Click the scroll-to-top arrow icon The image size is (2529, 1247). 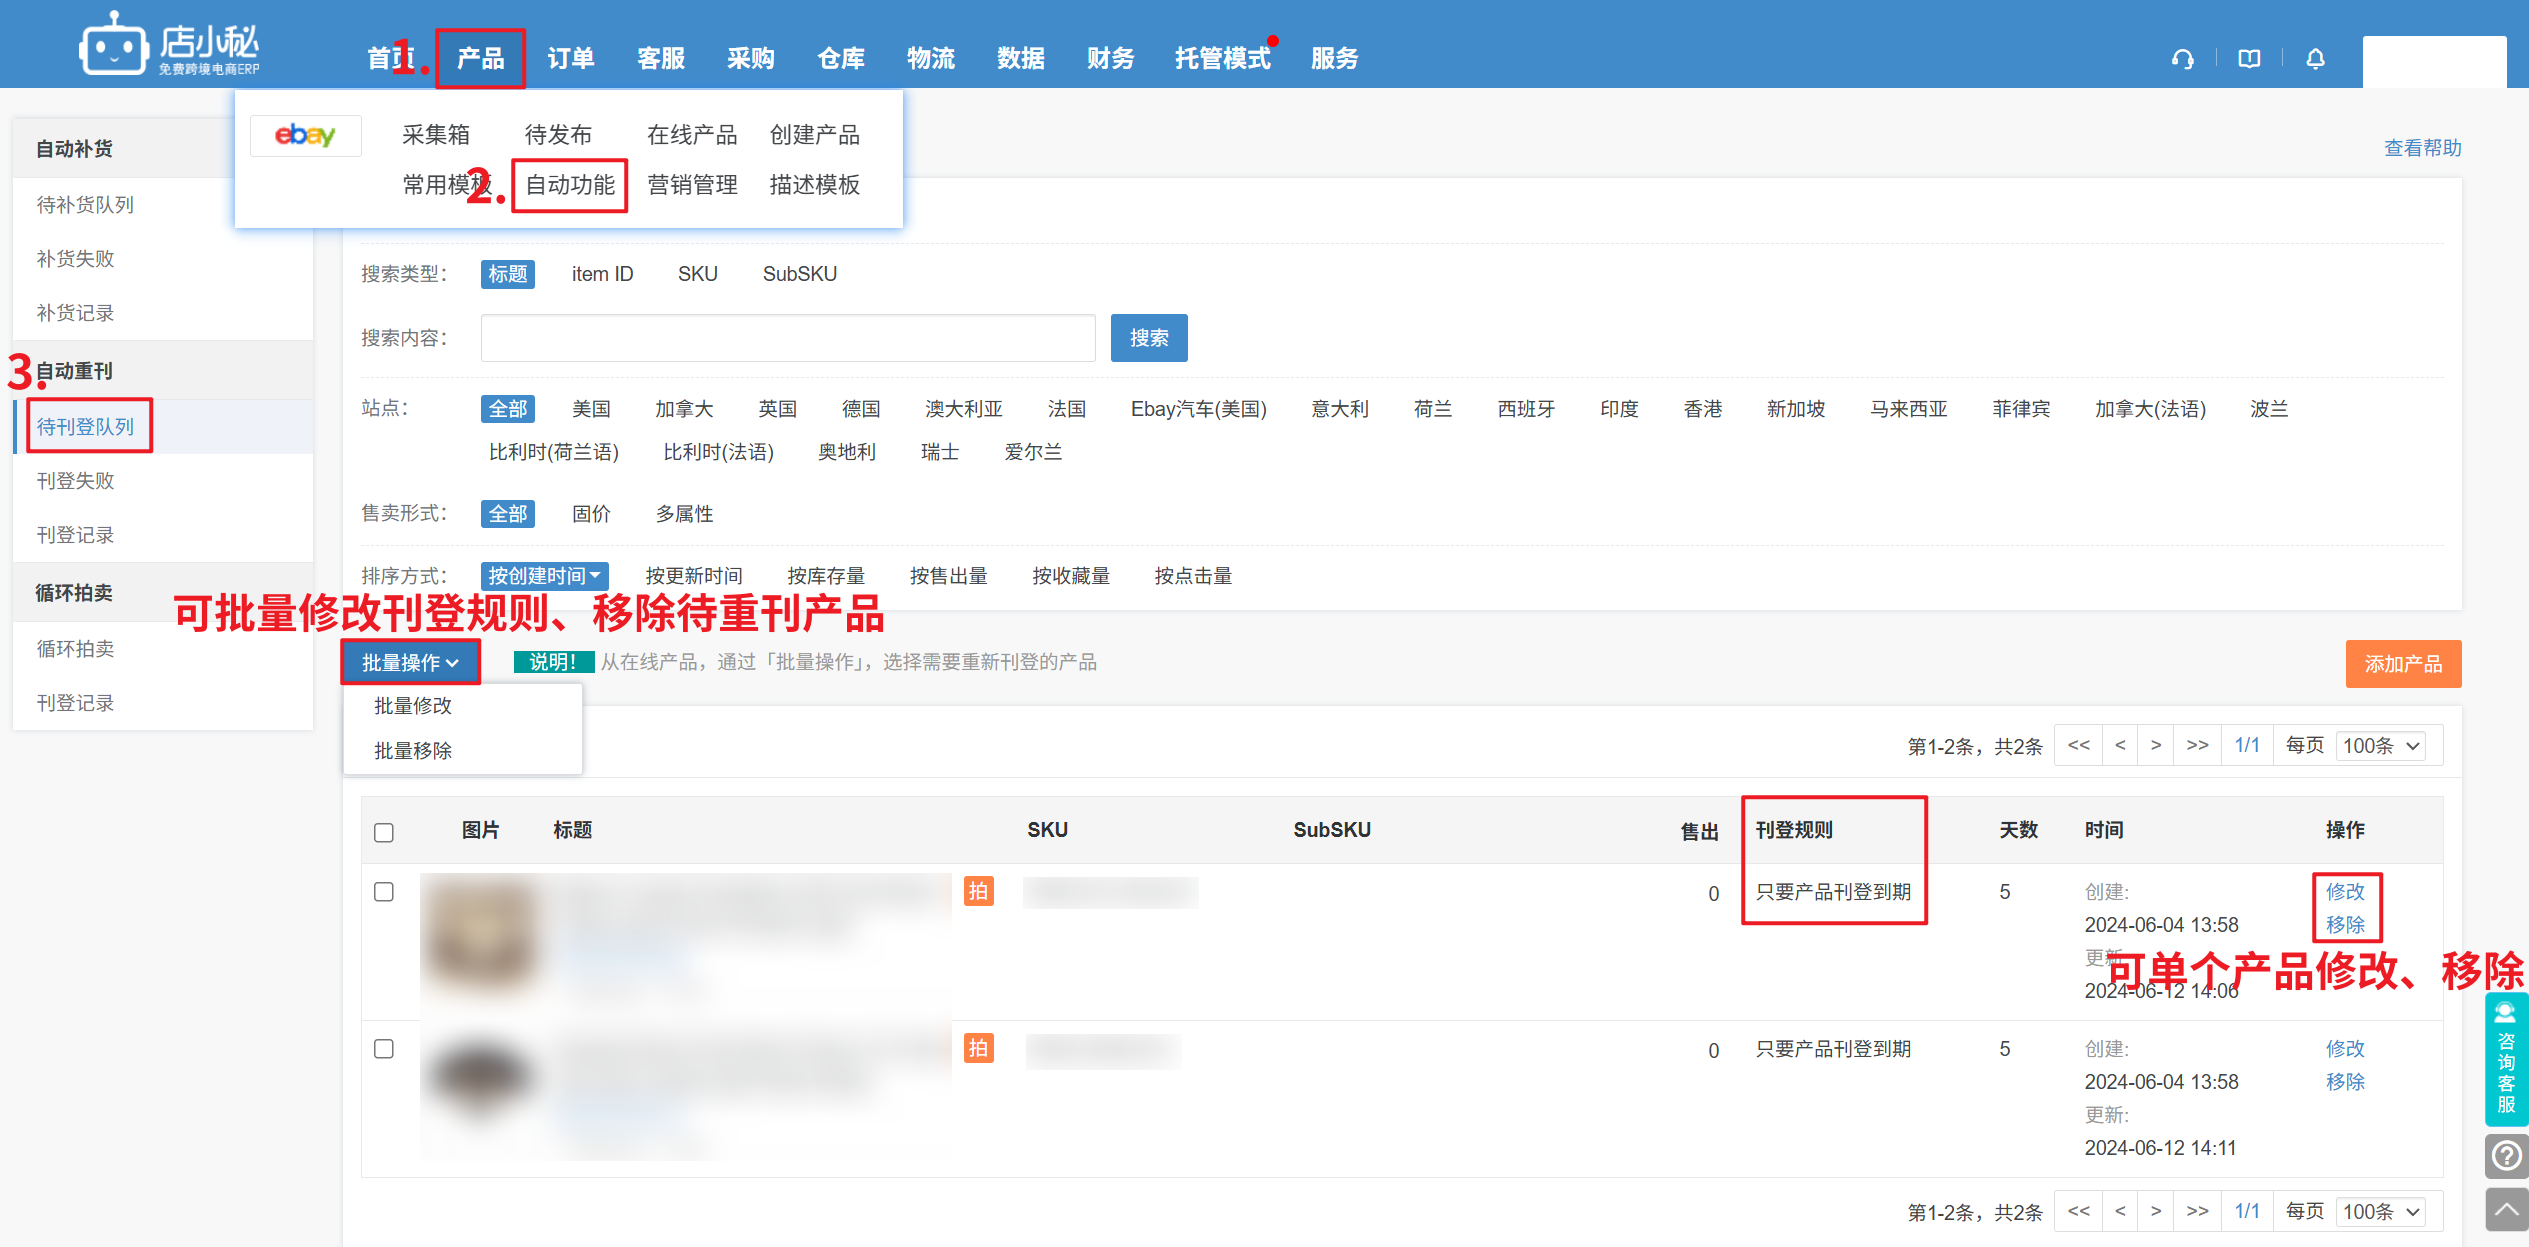[2506, 1209]
